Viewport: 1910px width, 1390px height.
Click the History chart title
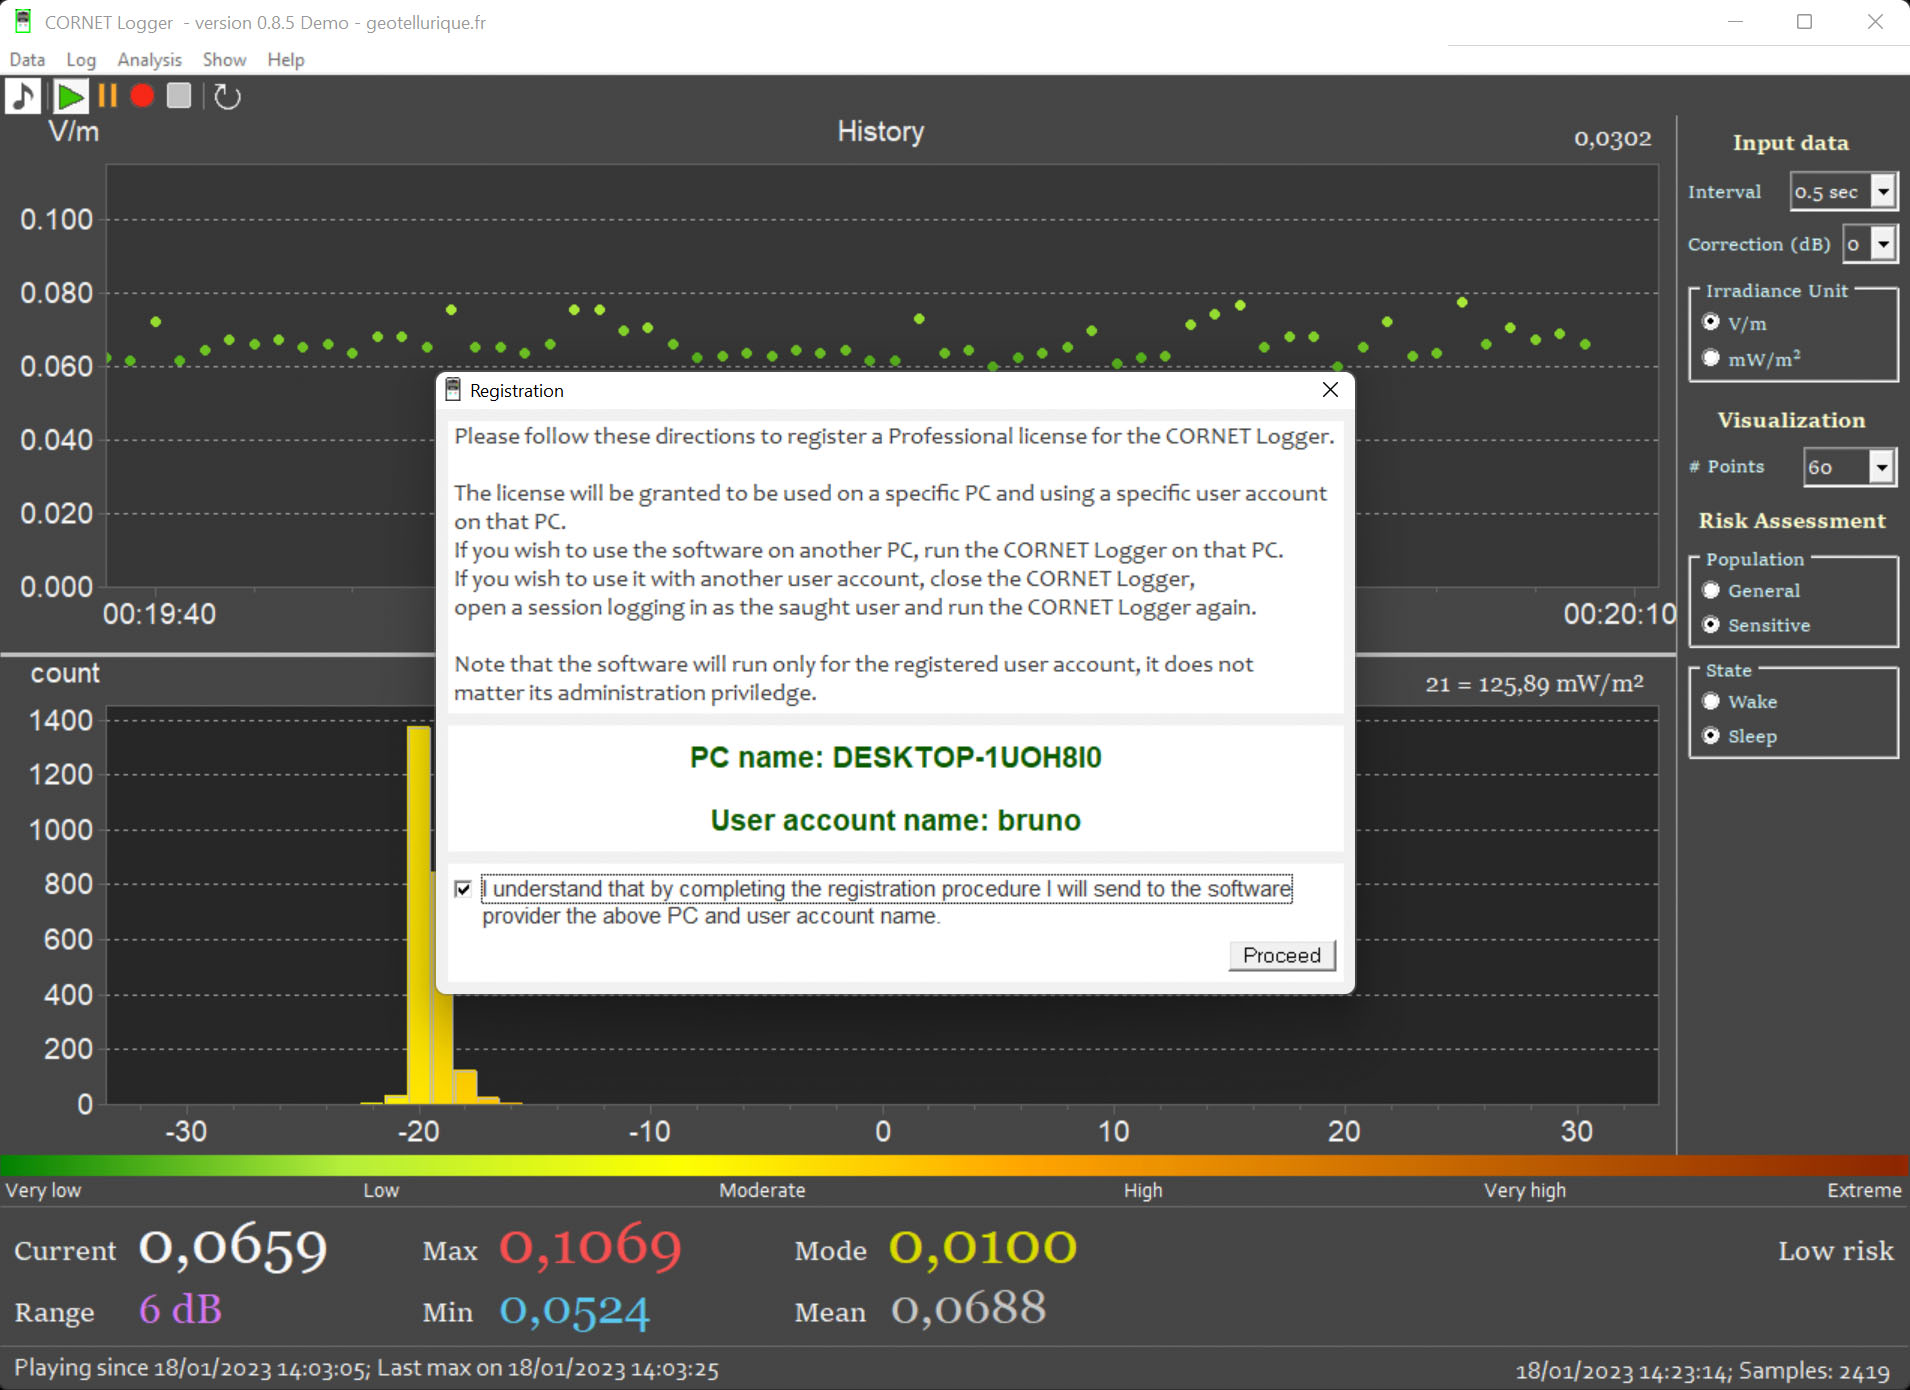[880, 132]
